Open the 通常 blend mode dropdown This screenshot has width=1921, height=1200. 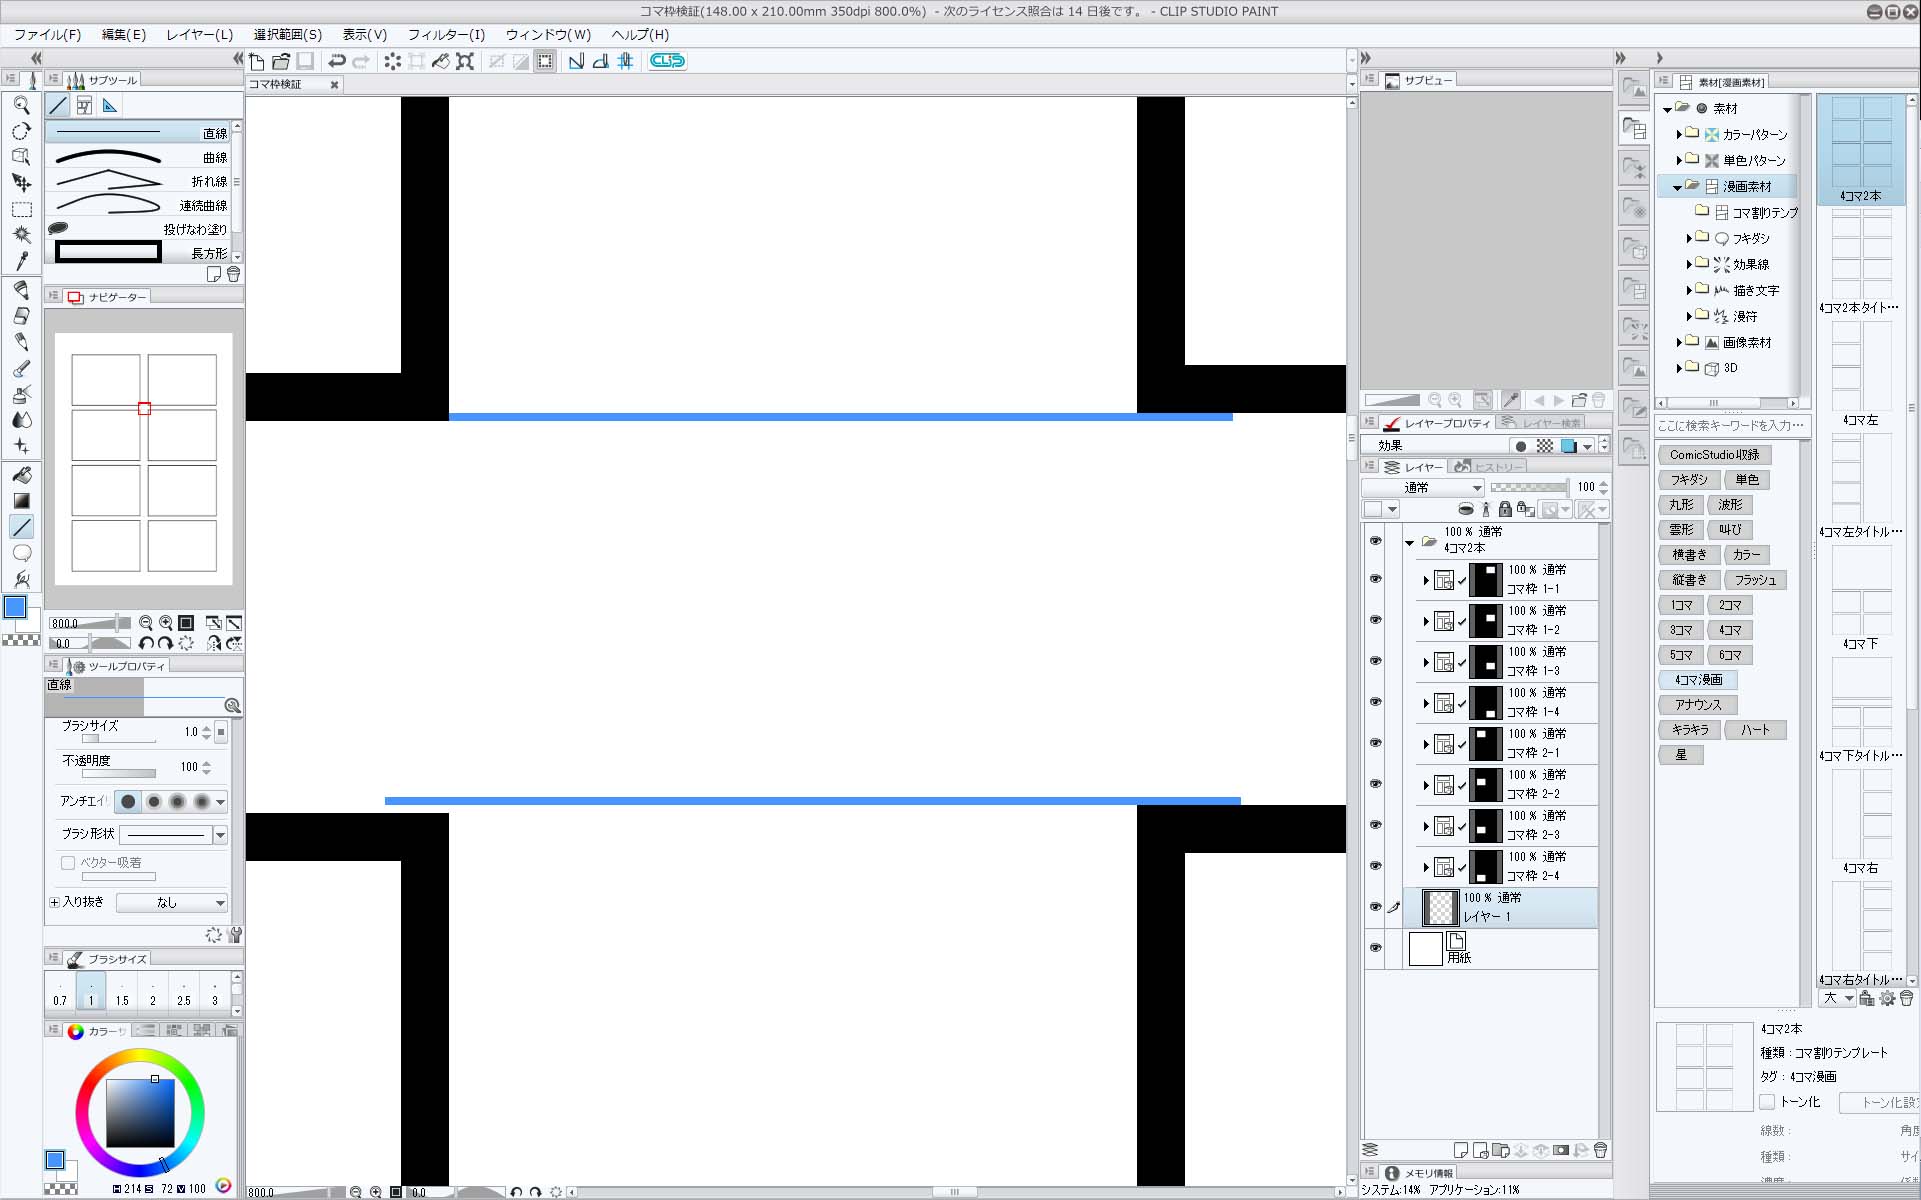coord(1423,487)
